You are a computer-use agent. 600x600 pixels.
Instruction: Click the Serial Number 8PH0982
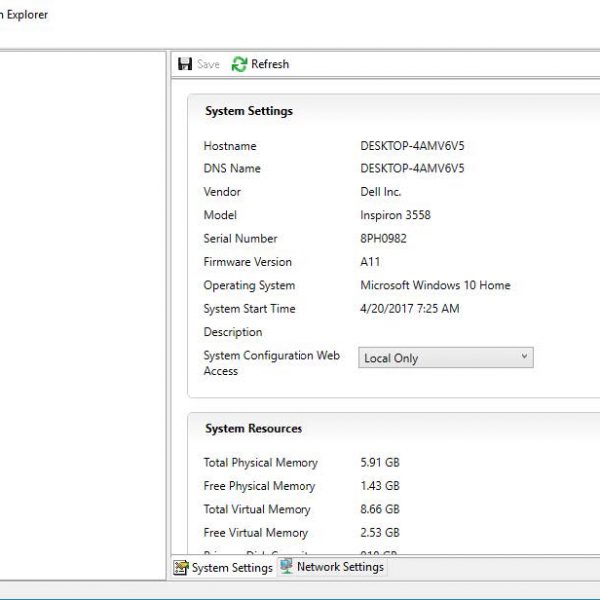[383, 239]
